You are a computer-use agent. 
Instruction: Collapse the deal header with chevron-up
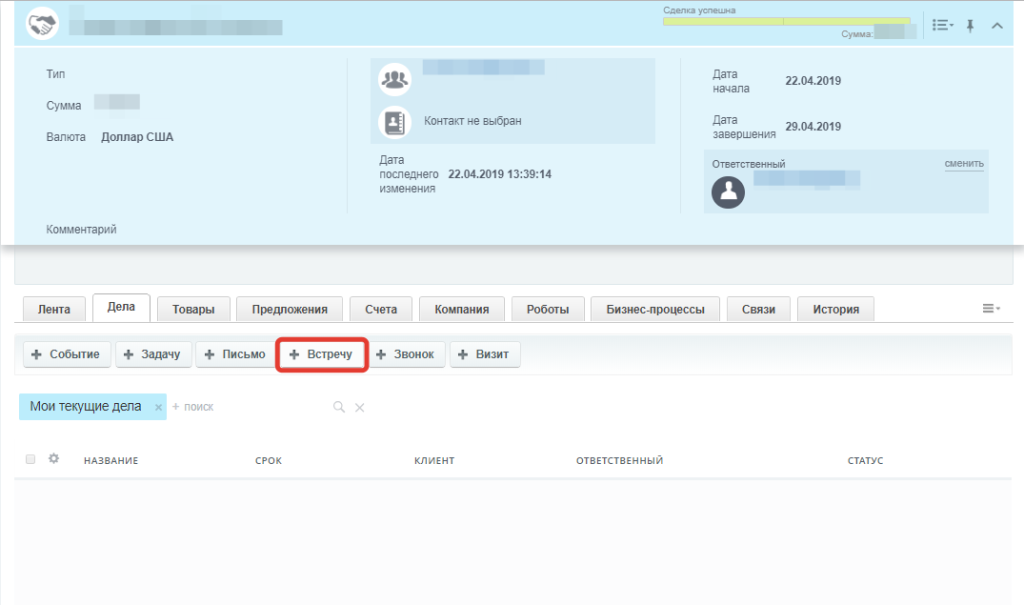click(997, 26)
